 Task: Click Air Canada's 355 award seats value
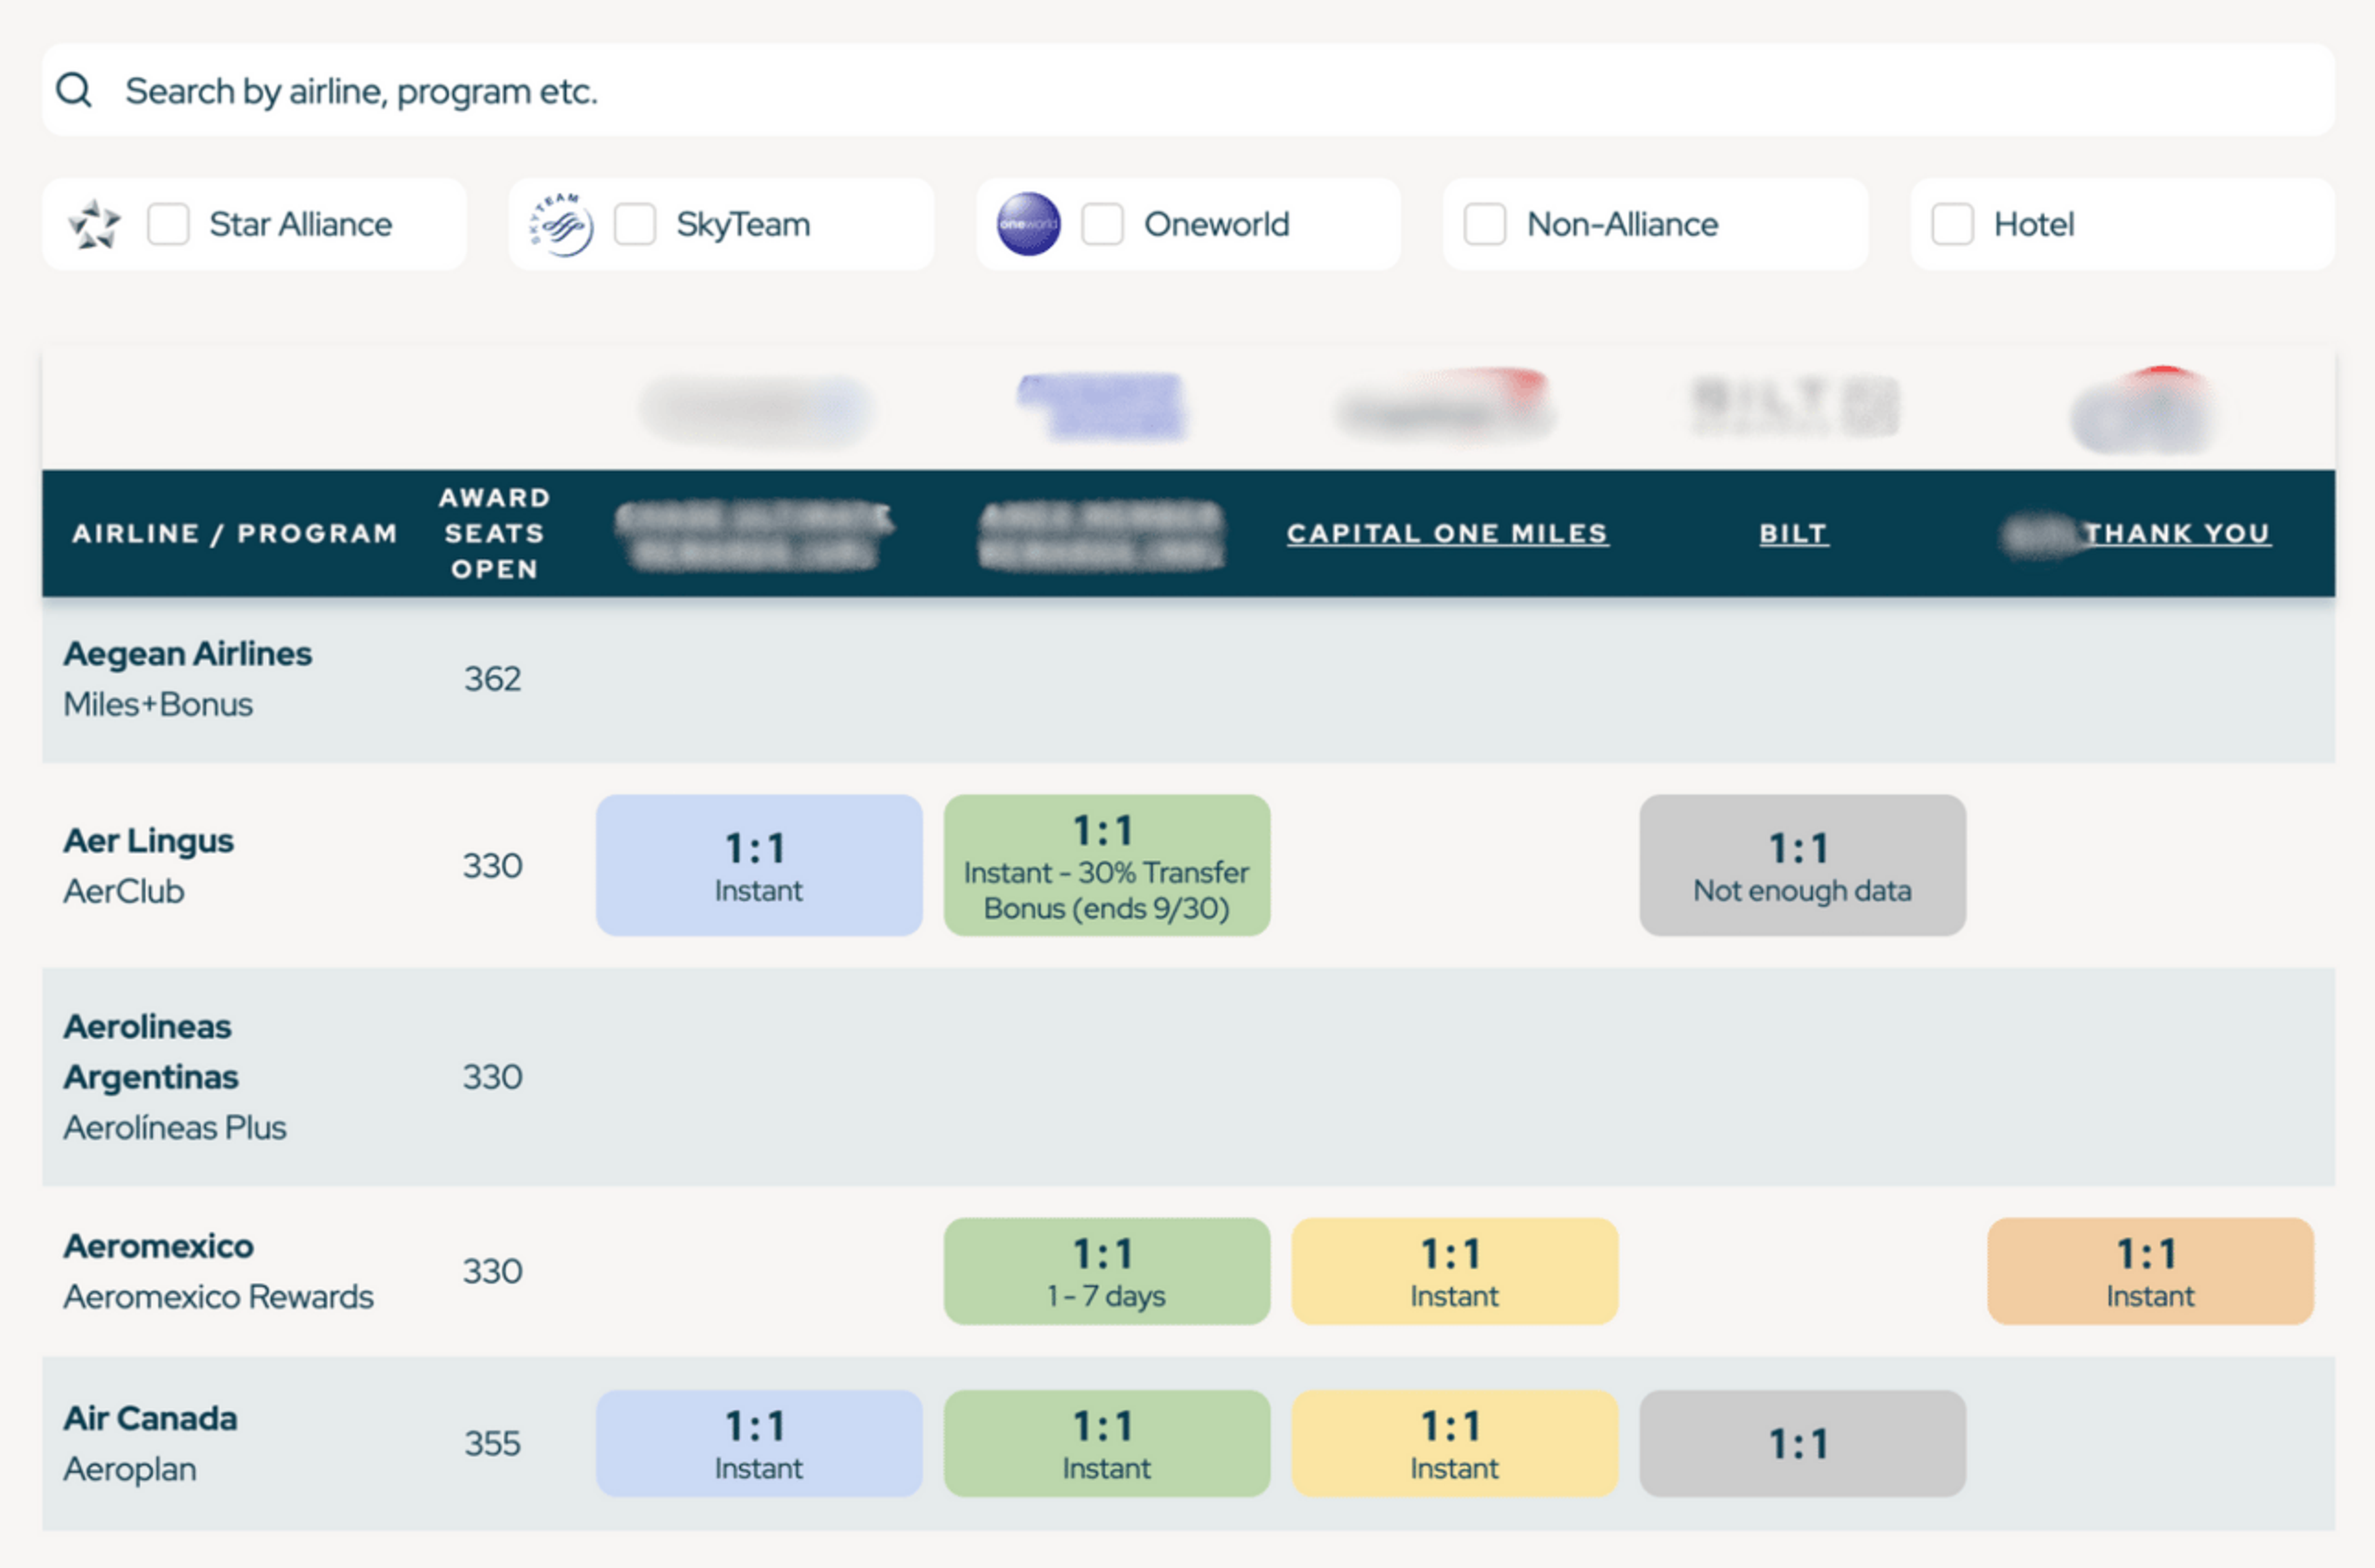pyautogui.click(x=492, y=1444)
